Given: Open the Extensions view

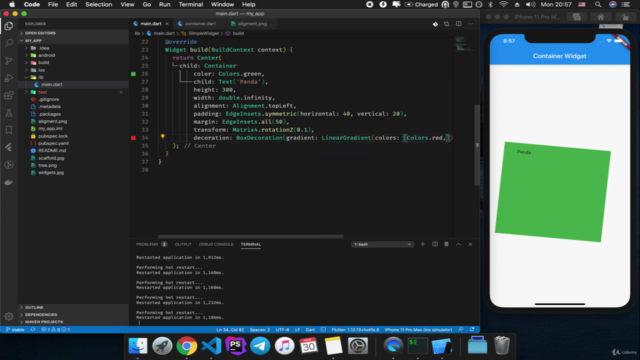Looking at the screenshot, I should 9,96.
